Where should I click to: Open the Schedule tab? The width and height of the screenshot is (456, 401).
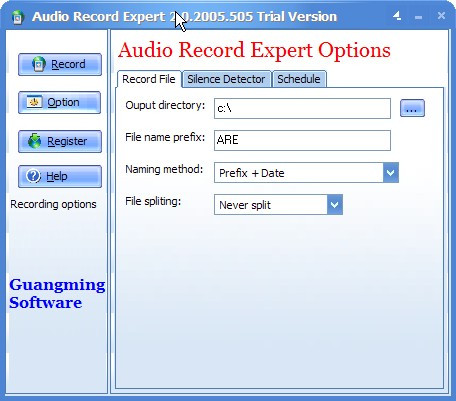(299, 79)
